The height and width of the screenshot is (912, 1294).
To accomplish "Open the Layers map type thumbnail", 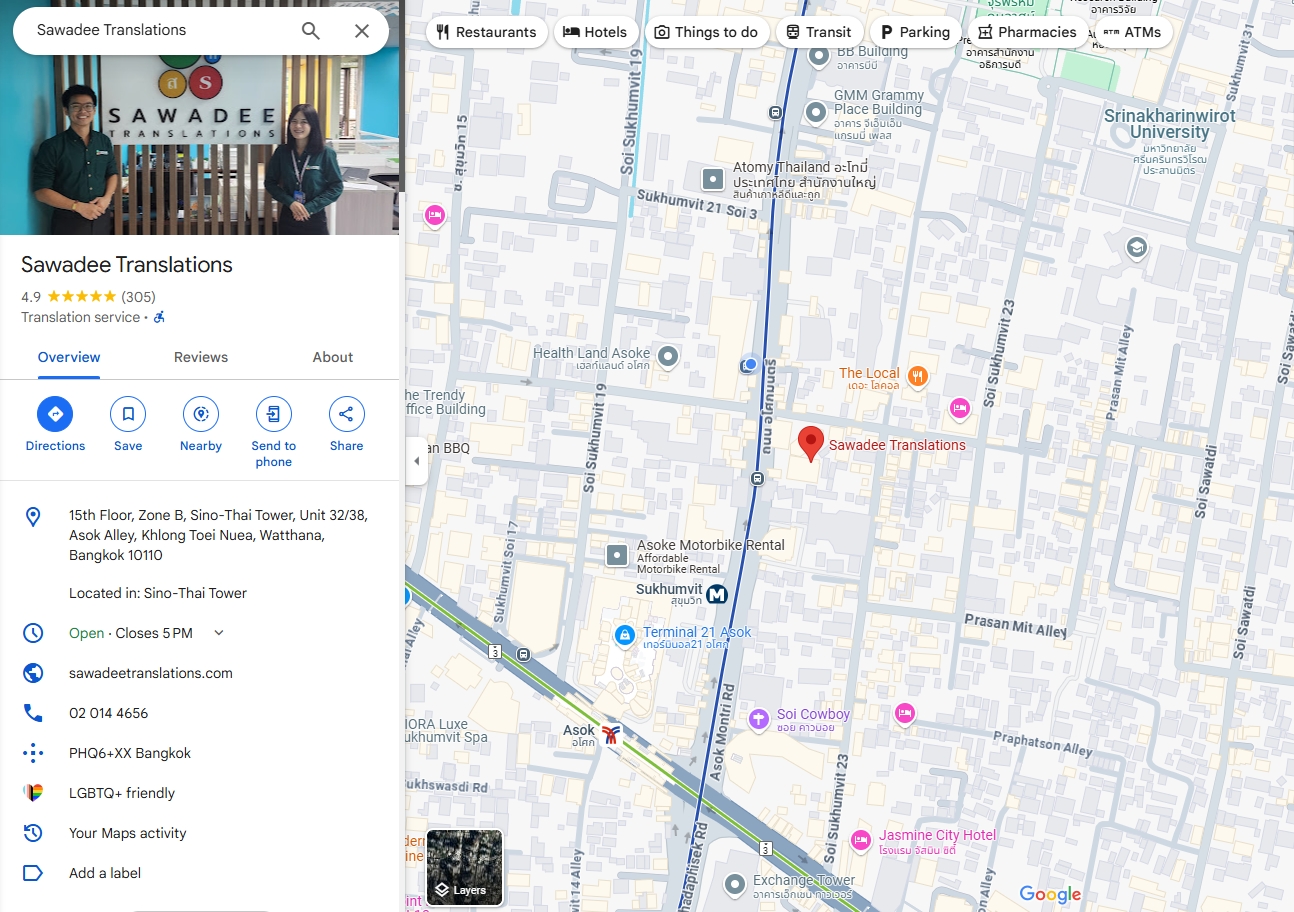I will 464,868.
